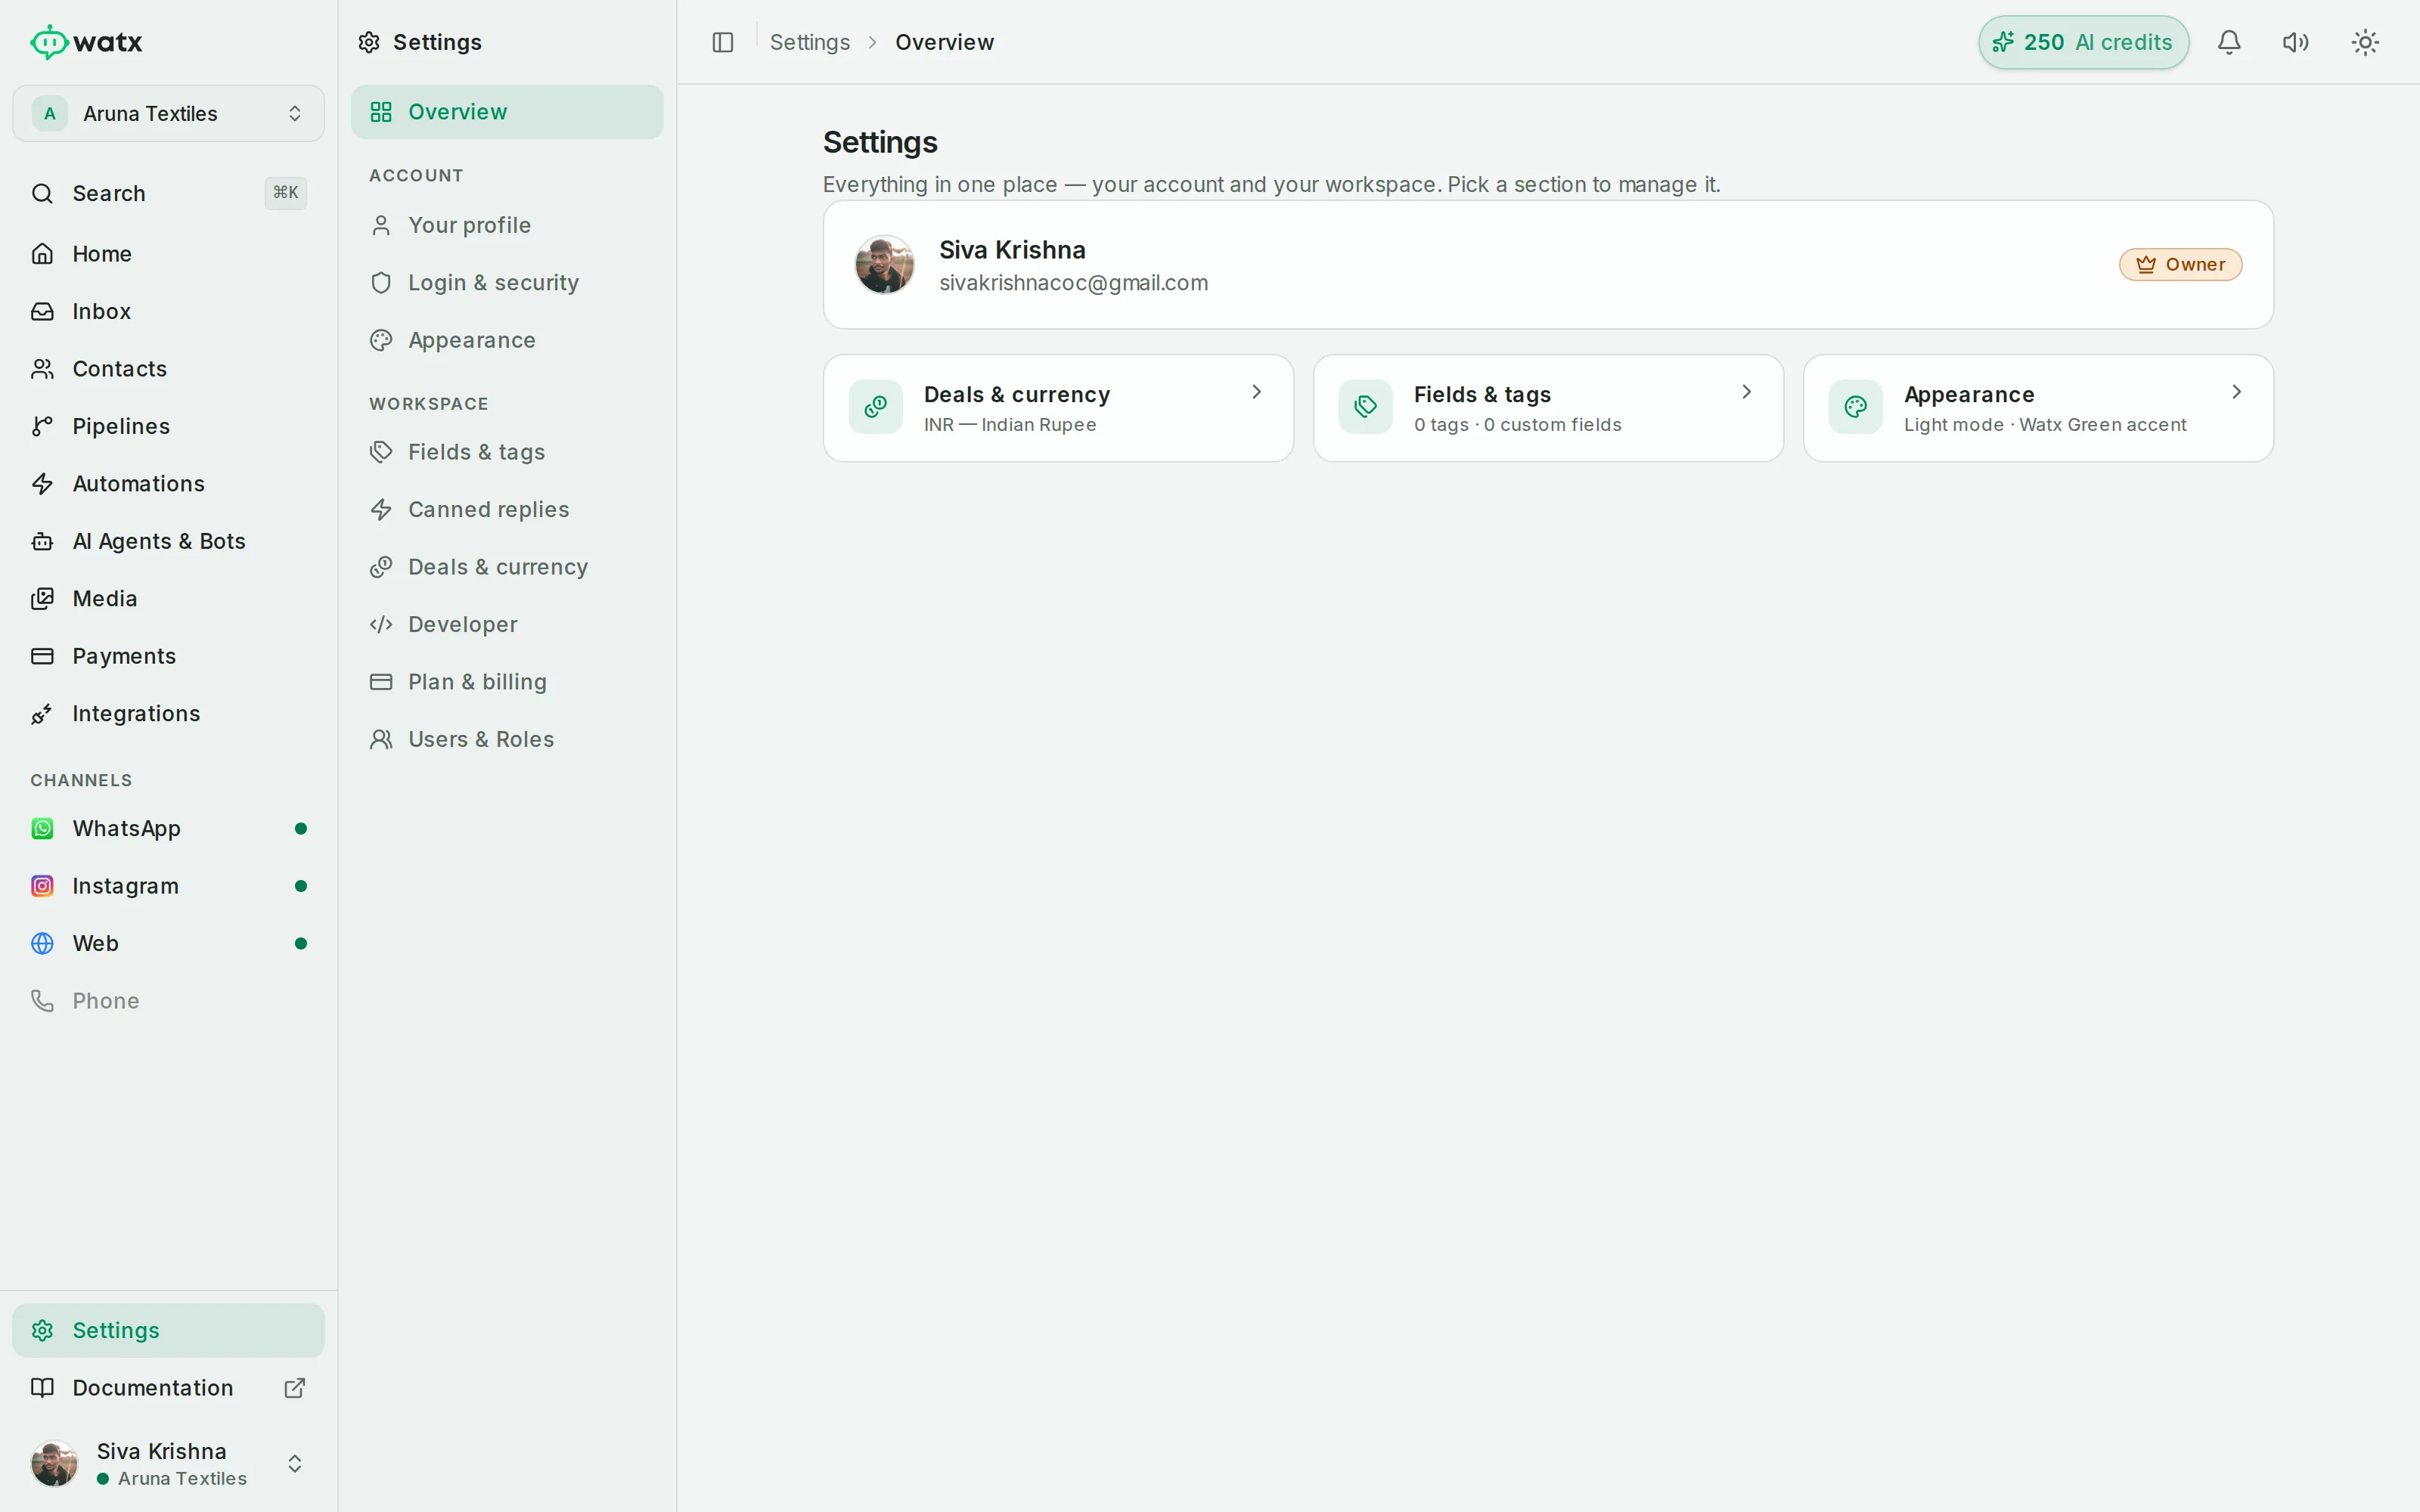Click the Media icon
2420x1512 pixels.
pos(42,599)
